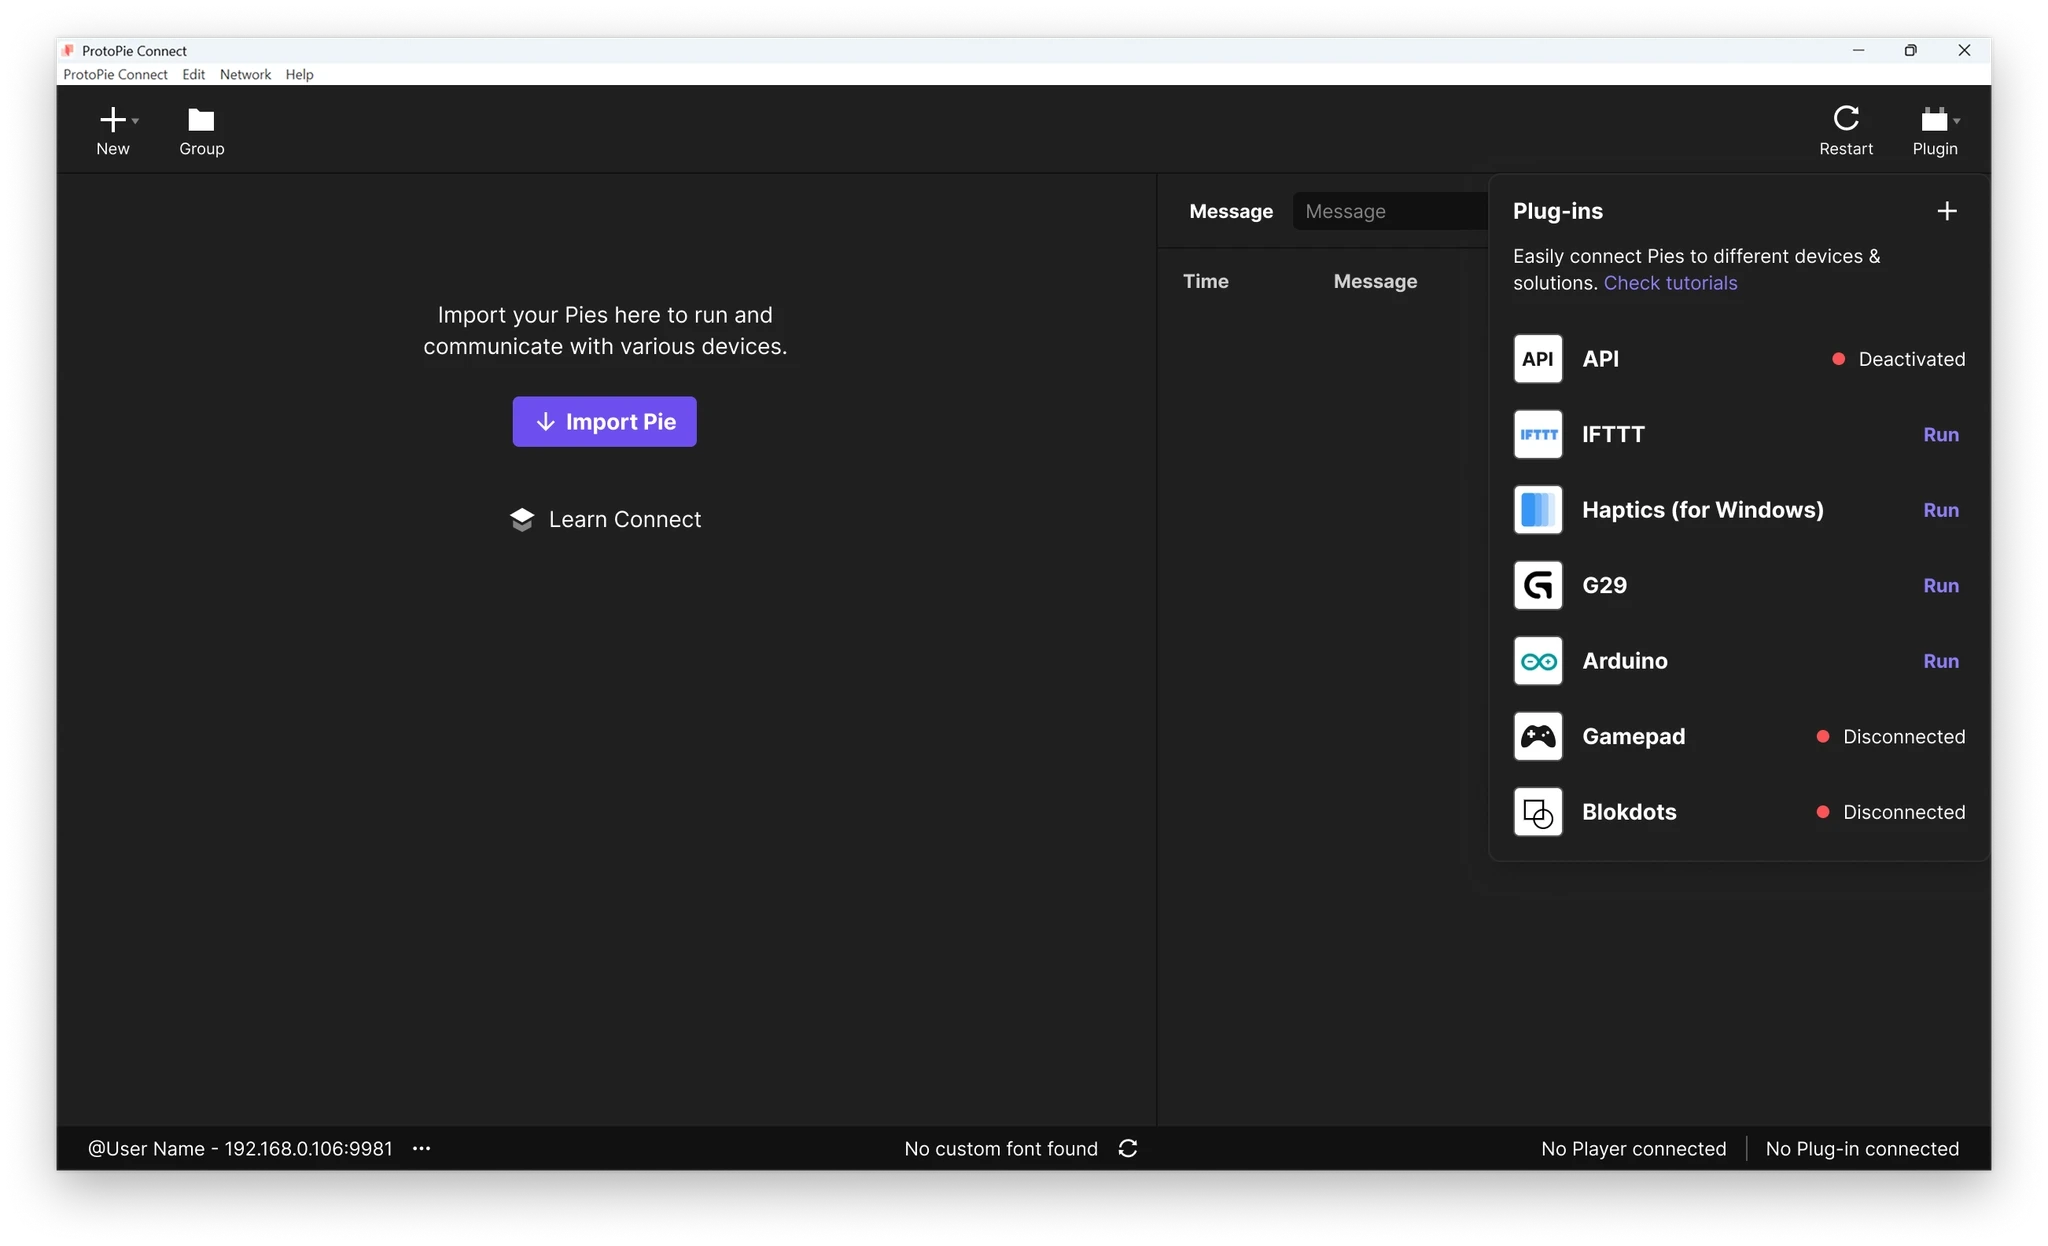The image size is (2048, 1246).
Task: Toggle the Plugin toolbar icon
Action: (1934, 120)
